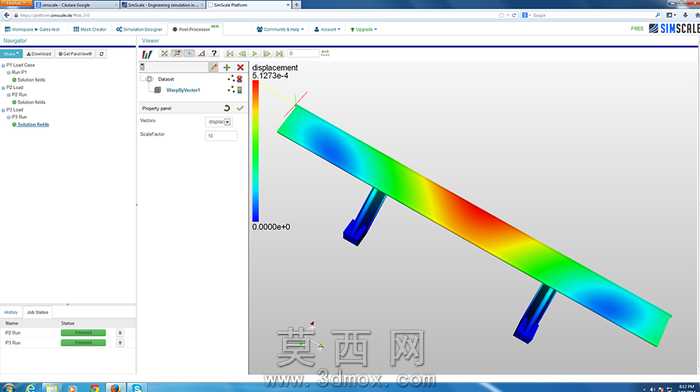The image size is (700, 392).
Task: Click the refresh button in Navigator toolbar
Action: tap(101, 54)
